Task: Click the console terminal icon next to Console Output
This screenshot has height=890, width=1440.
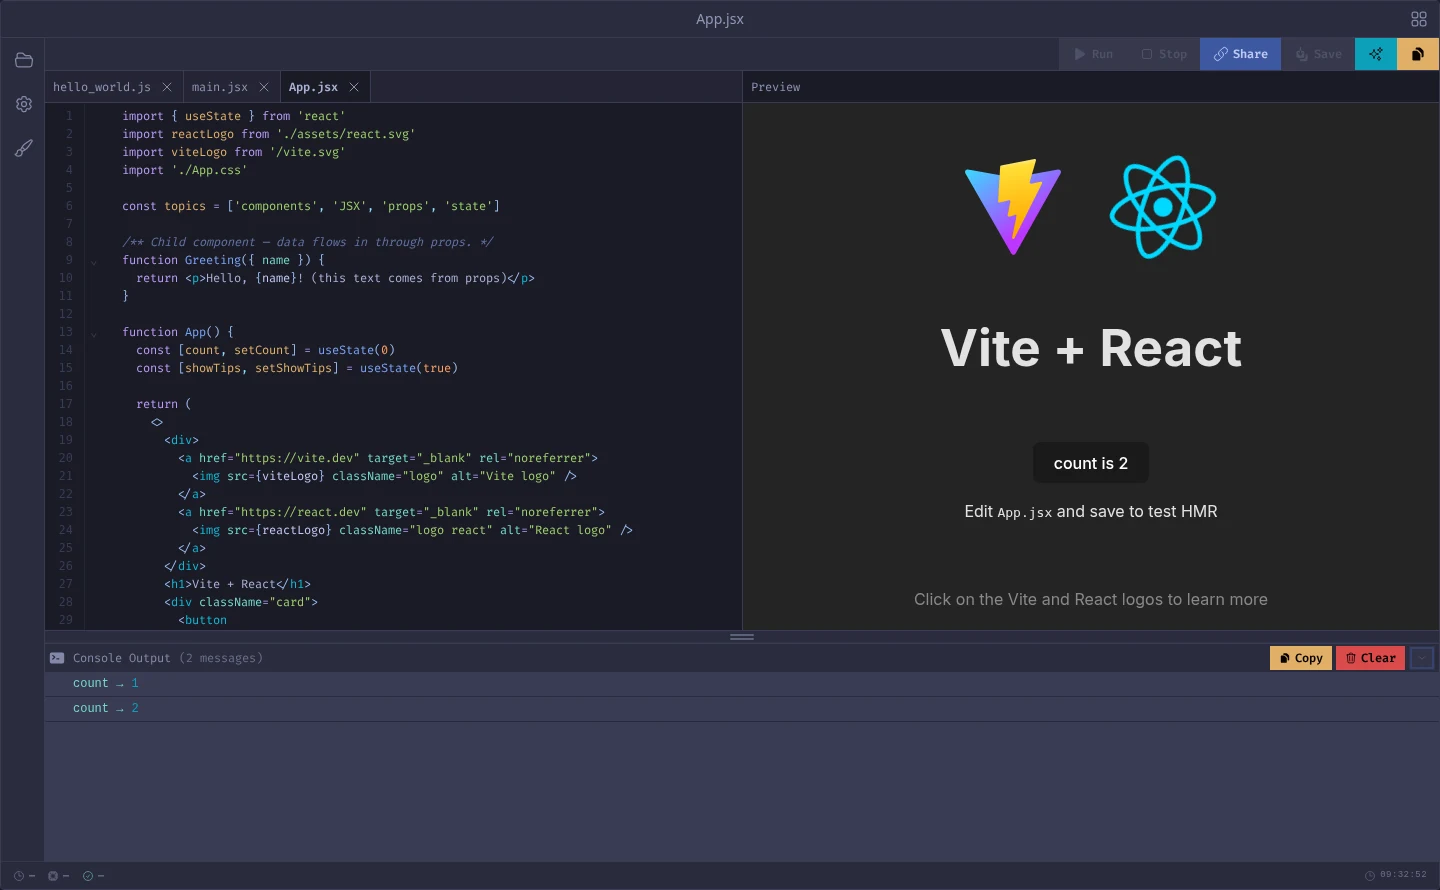Action: point(57,658)
